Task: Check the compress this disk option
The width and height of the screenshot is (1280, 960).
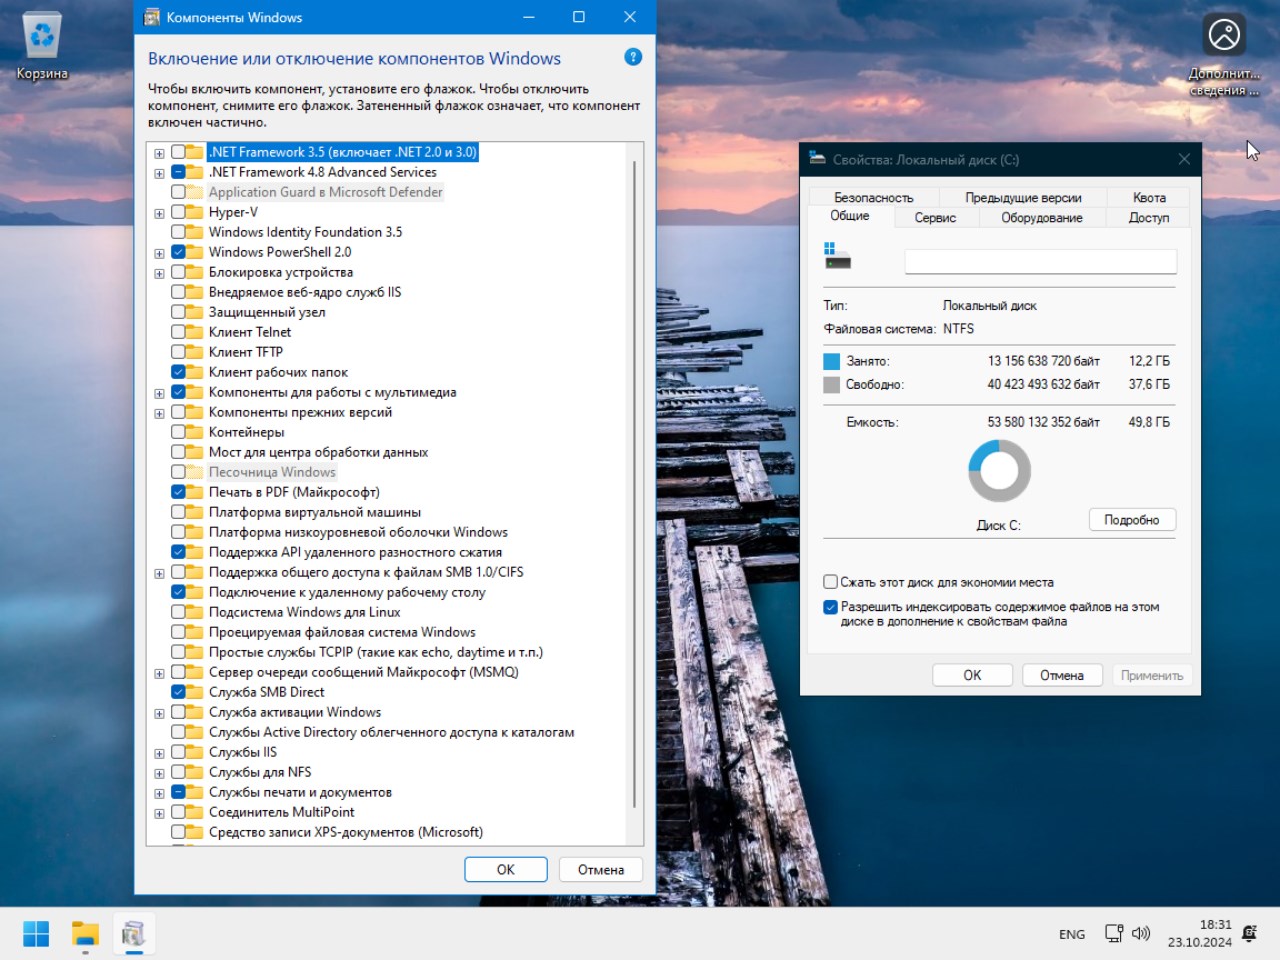Action: pyautogui.click(x=830, y=582)
